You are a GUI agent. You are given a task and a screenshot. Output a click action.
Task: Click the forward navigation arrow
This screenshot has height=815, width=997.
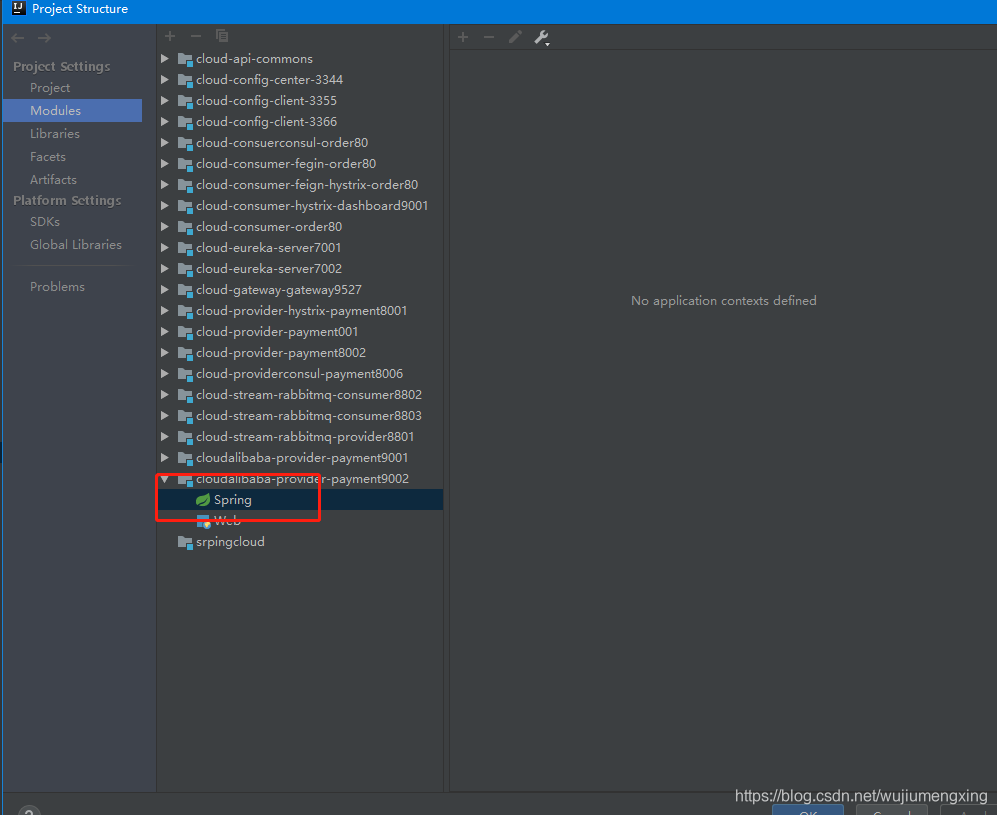43,37
